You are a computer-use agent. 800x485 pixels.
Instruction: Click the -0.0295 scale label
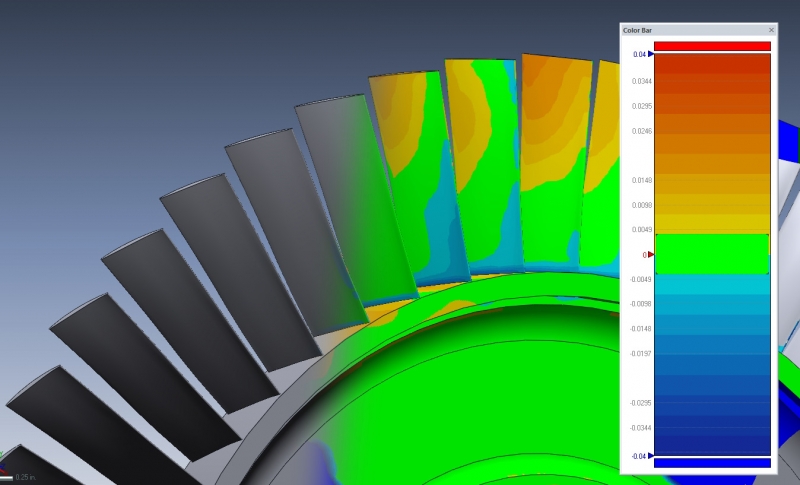638,403
